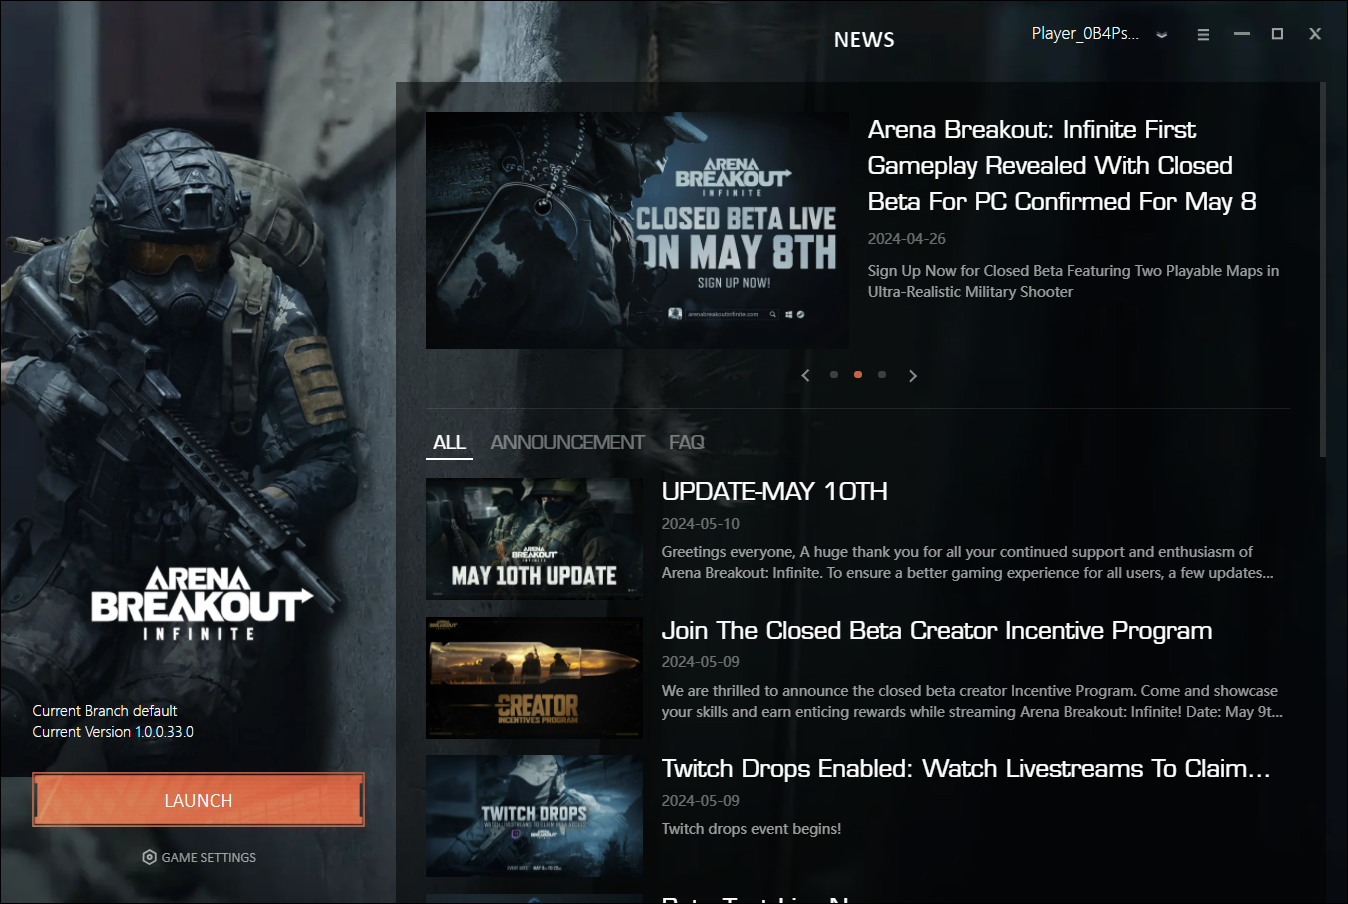Select the first carousel dot
This screenshot has width=1348, height=904.
pyautogui.click(x=834, y=375)
